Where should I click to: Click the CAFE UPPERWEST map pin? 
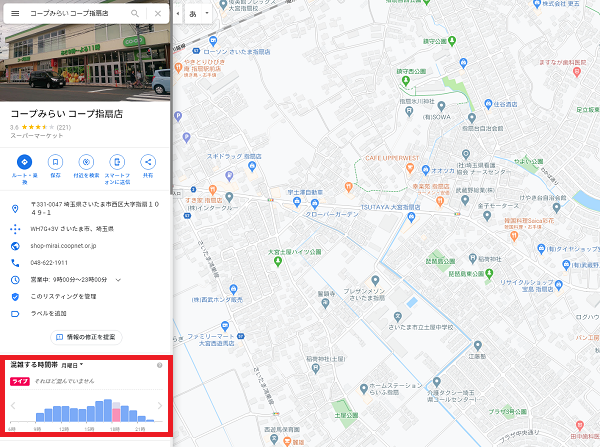tap(410, 168)
